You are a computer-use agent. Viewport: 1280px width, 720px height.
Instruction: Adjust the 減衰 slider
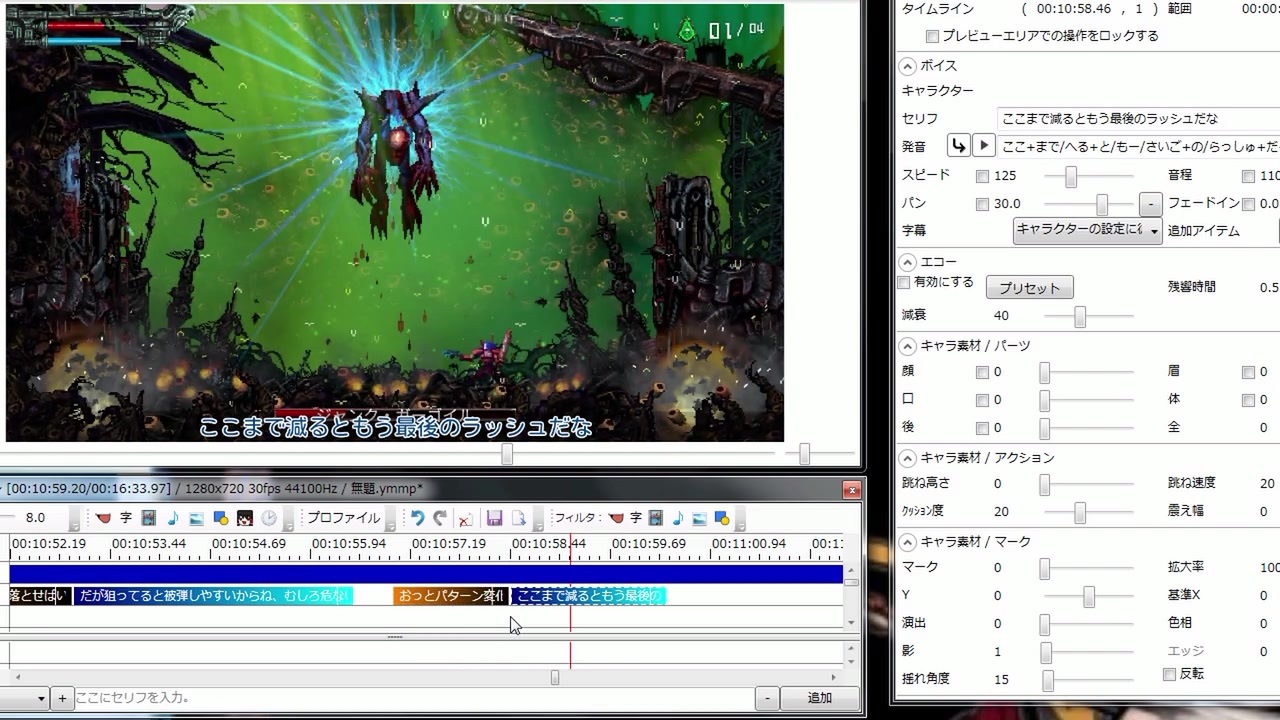point(1080,316)
